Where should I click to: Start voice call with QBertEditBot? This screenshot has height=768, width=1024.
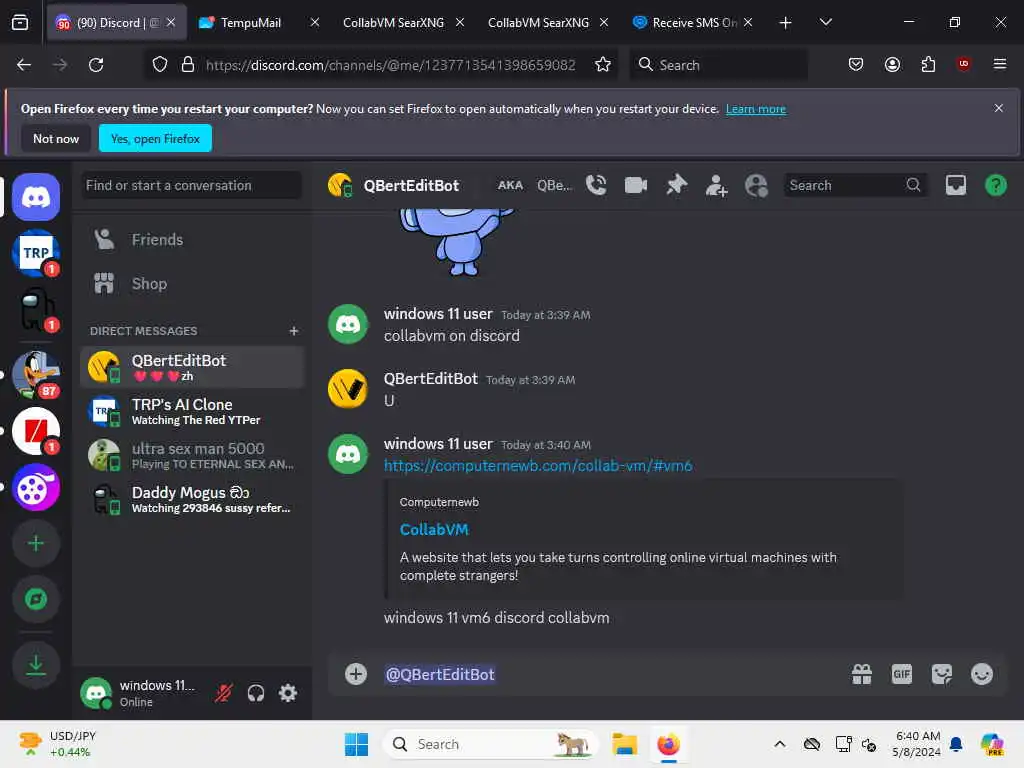click(x=596, y=185)
